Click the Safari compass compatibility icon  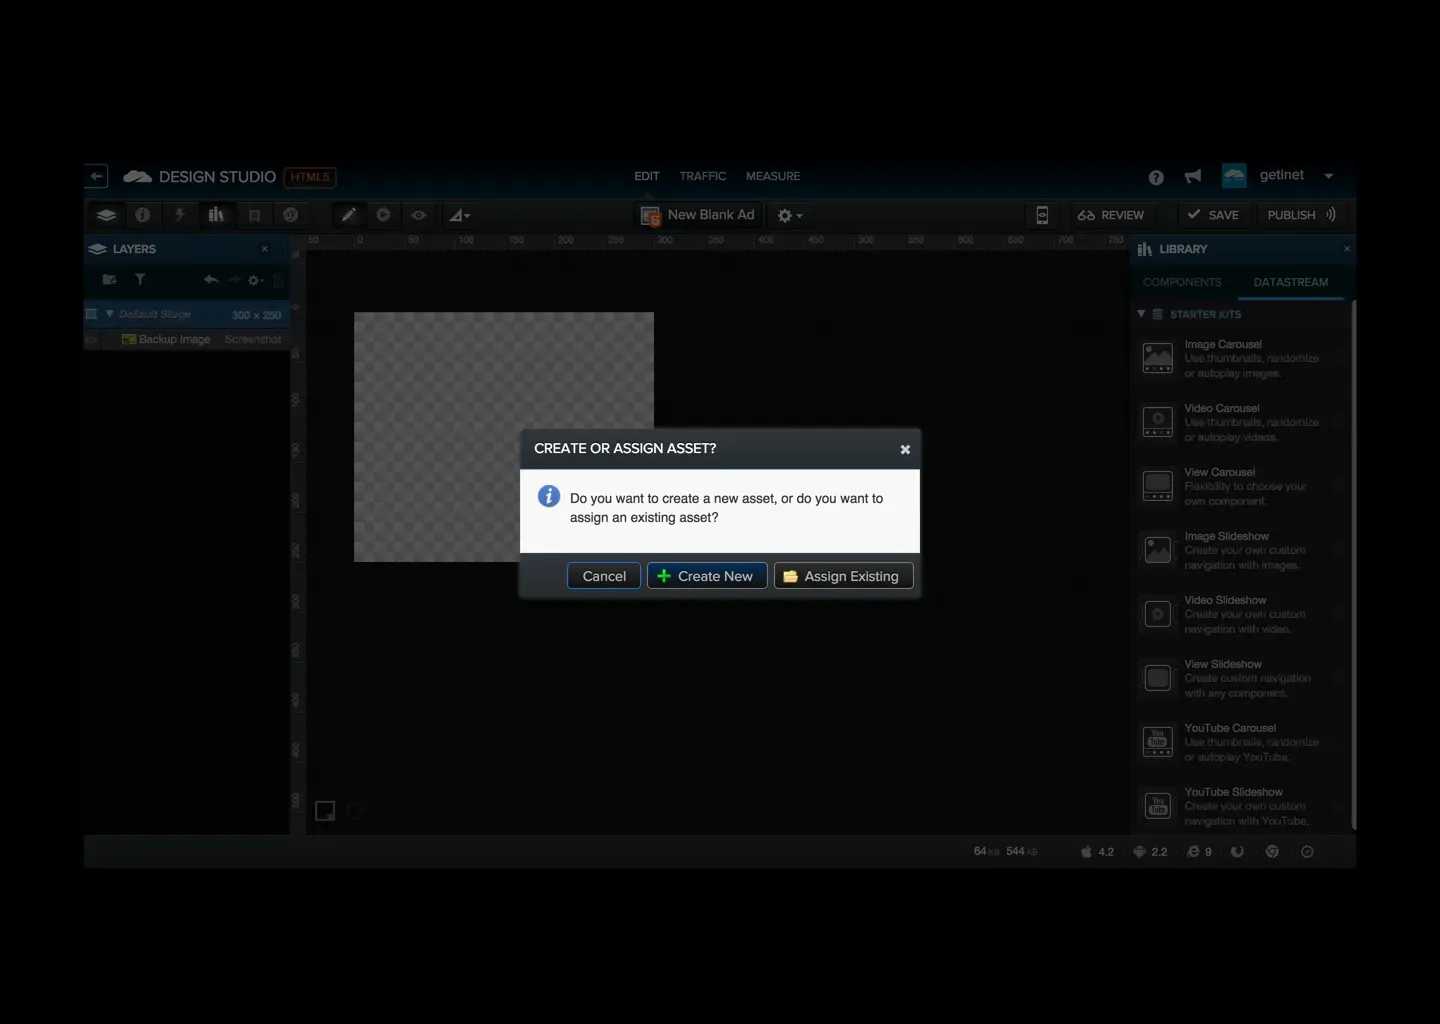[x=1307, y=852]
